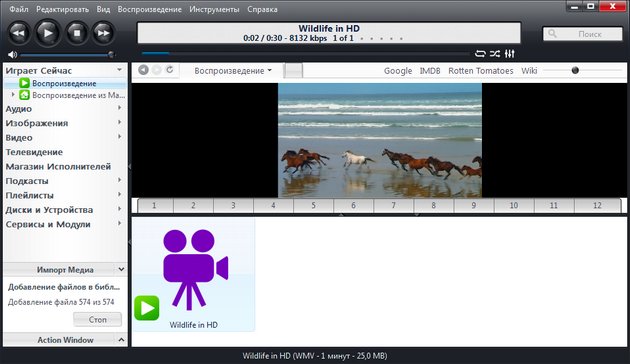Stop playback with the Stop button
The height and width of the screenshot is (364, 630).
tap(76, 33)
